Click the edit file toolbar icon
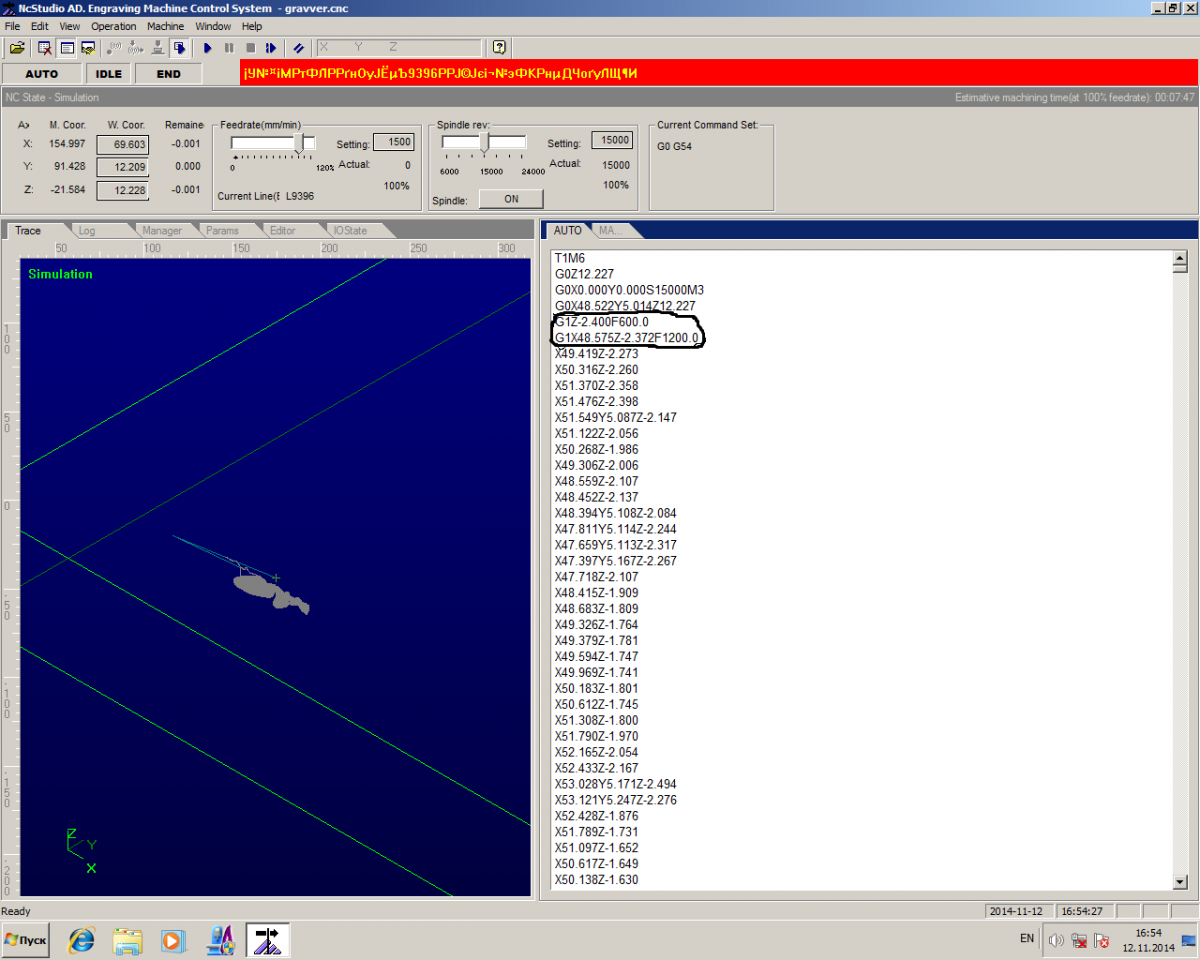Image resolution: width=1200 pixels, height=960 pixels. tap(67, 47)
